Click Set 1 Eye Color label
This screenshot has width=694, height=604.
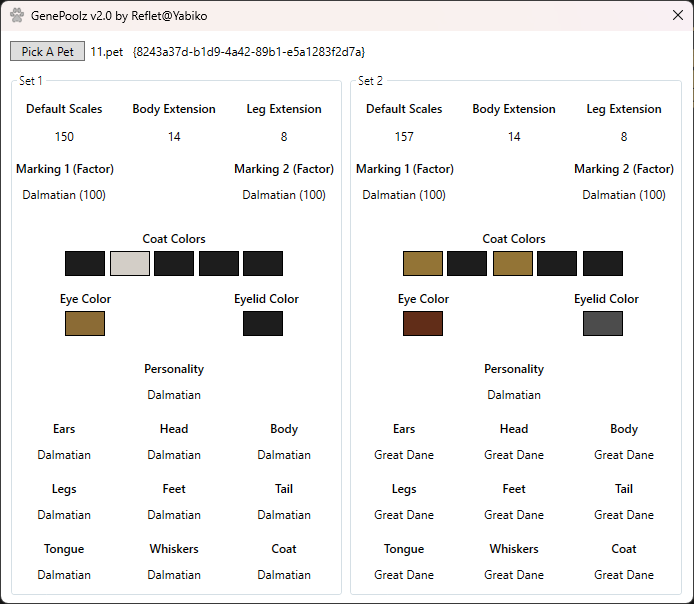click(85, 299)
